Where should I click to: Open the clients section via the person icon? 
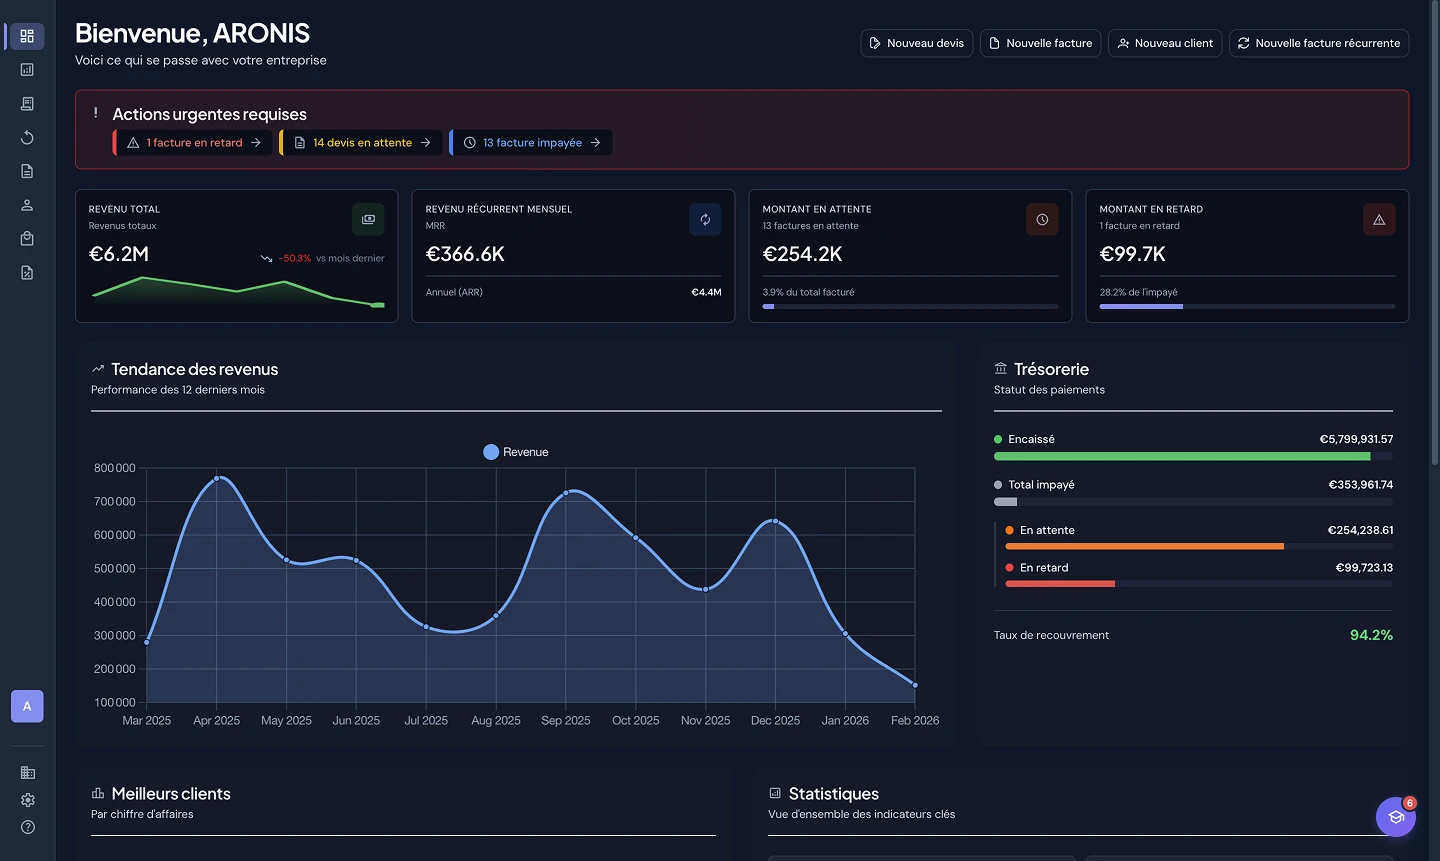(x=27, y=205)
